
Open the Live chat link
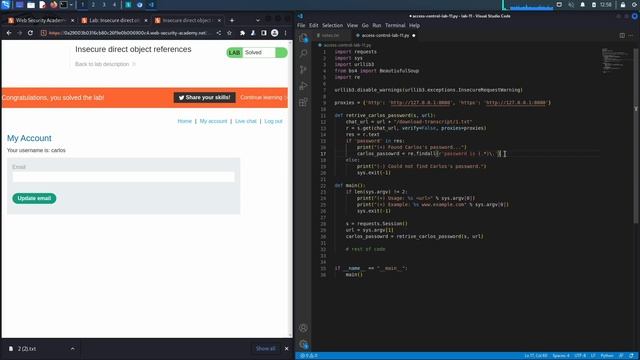pos(246,121)
